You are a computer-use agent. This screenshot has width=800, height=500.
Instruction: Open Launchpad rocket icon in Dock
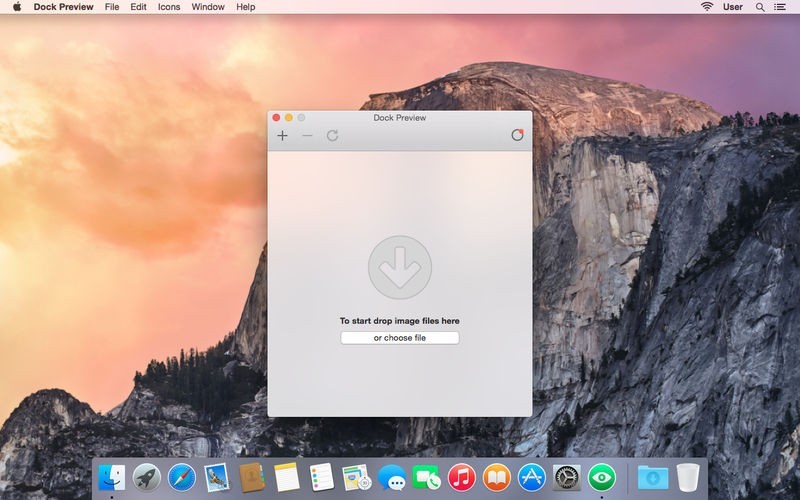coord(147,477)
